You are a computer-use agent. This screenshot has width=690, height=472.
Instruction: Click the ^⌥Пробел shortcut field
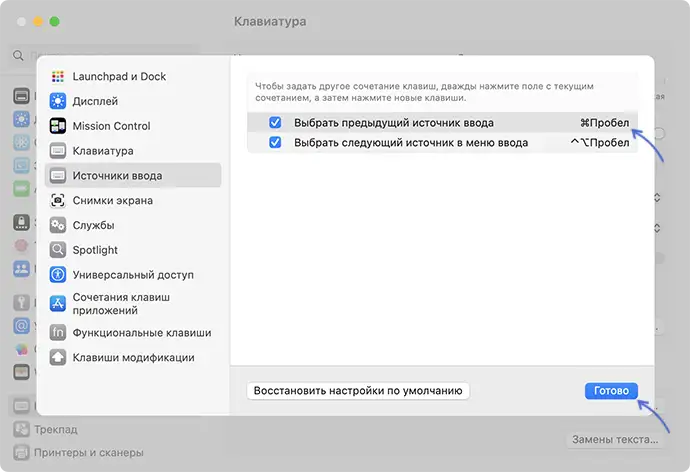coord(600,143)
